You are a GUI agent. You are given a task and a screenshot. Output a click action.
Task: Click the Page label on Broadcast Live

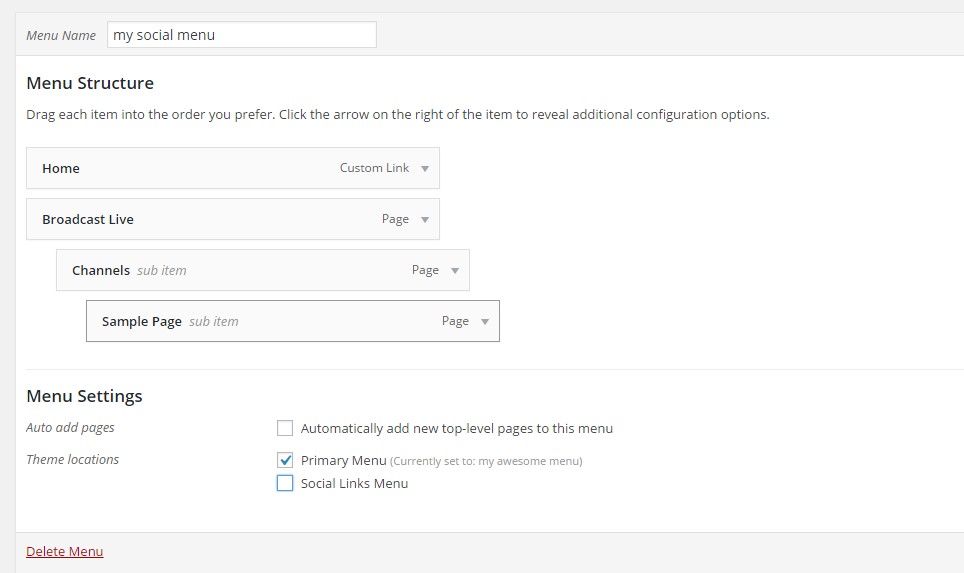[x=395, y=219]
